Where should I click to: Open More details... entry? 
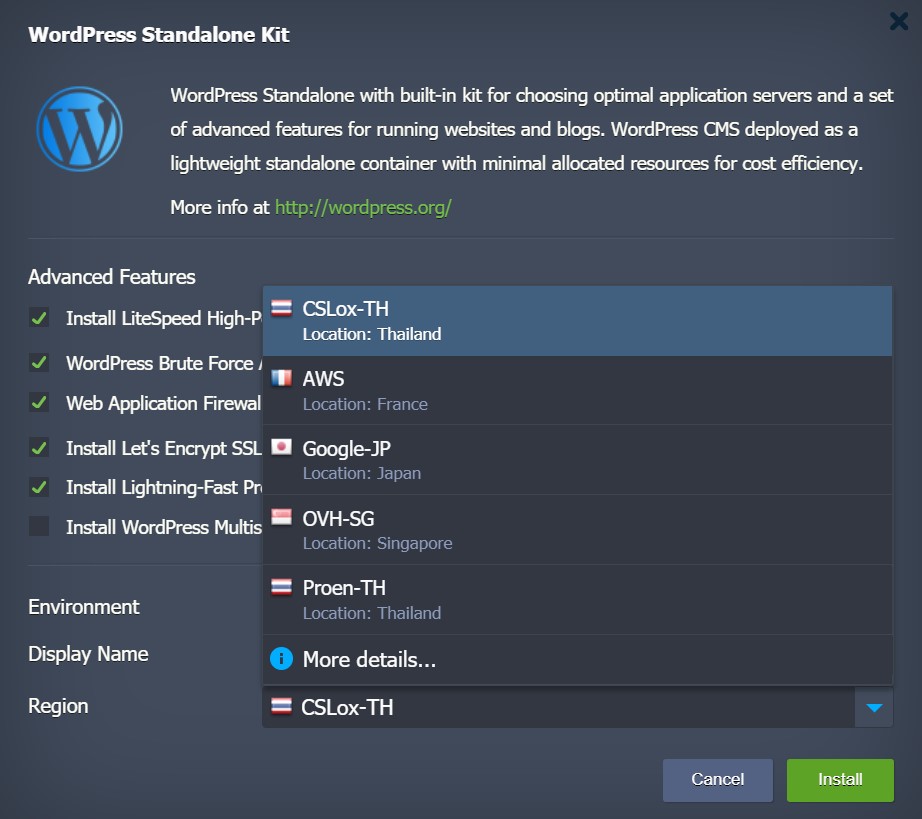pyautogui.click(x=577, y=660)
